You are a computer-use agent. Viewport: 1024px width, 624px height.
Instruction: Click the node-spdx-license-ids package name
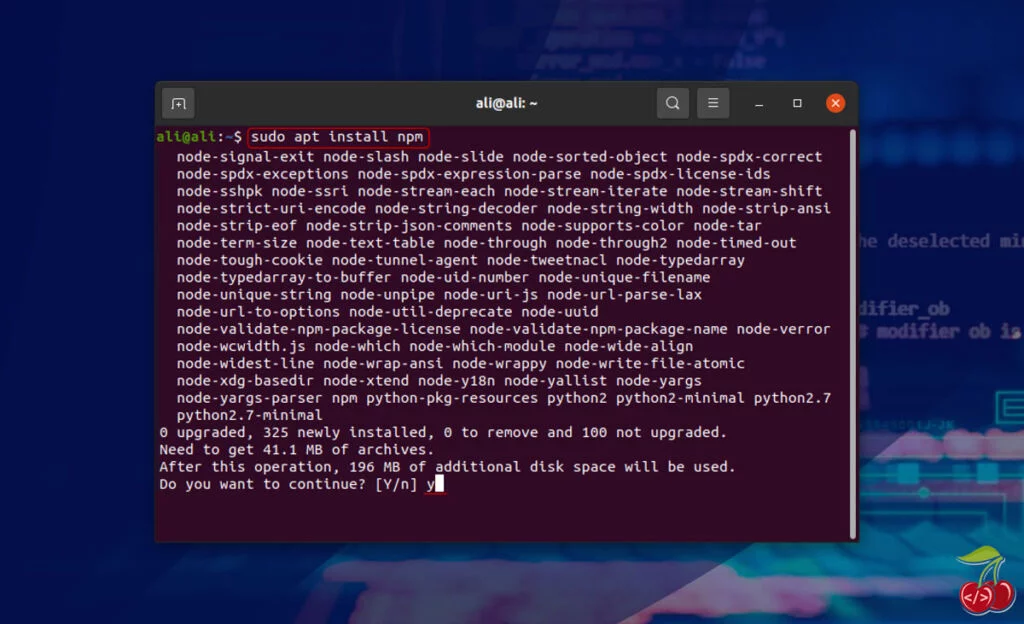click(680, 174)
